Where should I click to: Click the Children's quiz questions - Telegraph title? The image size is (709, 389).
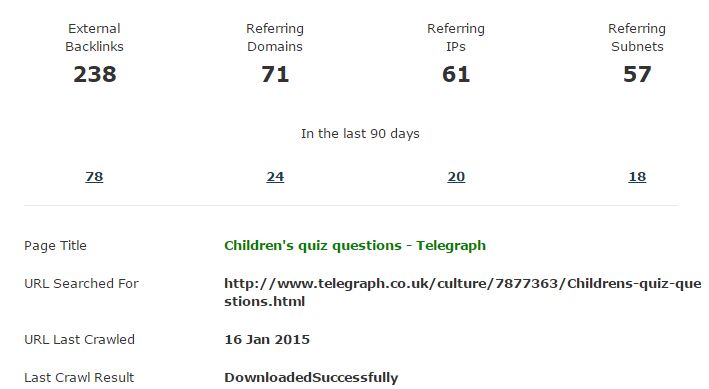coord(355,245)
